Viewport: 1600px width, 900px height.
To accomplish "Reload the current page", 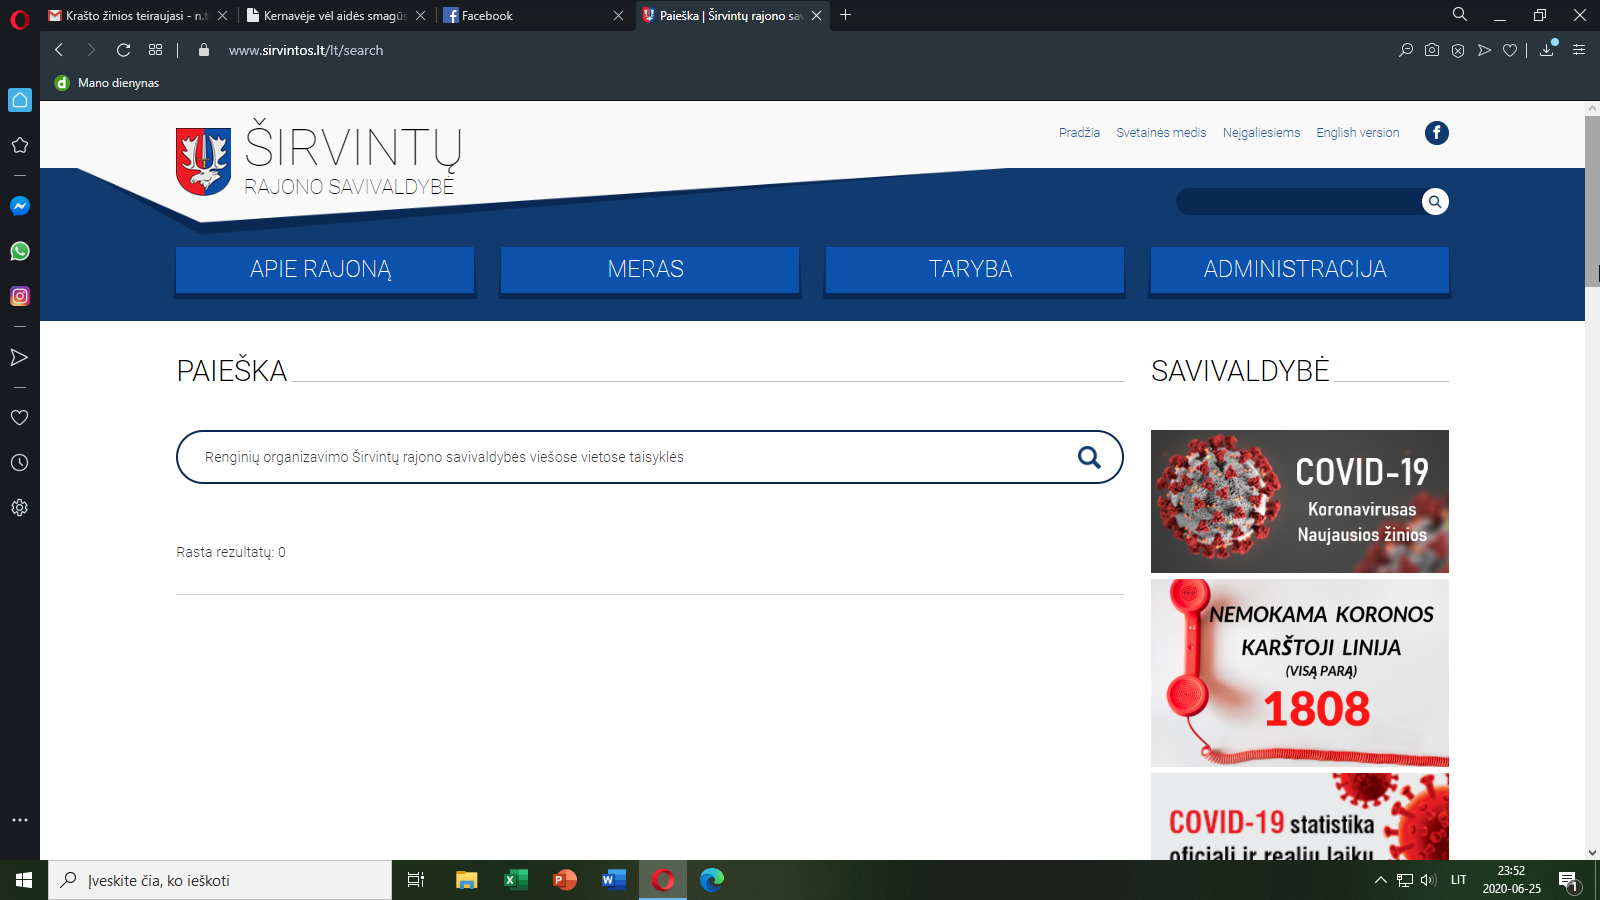I will click(x=124, y=50).
